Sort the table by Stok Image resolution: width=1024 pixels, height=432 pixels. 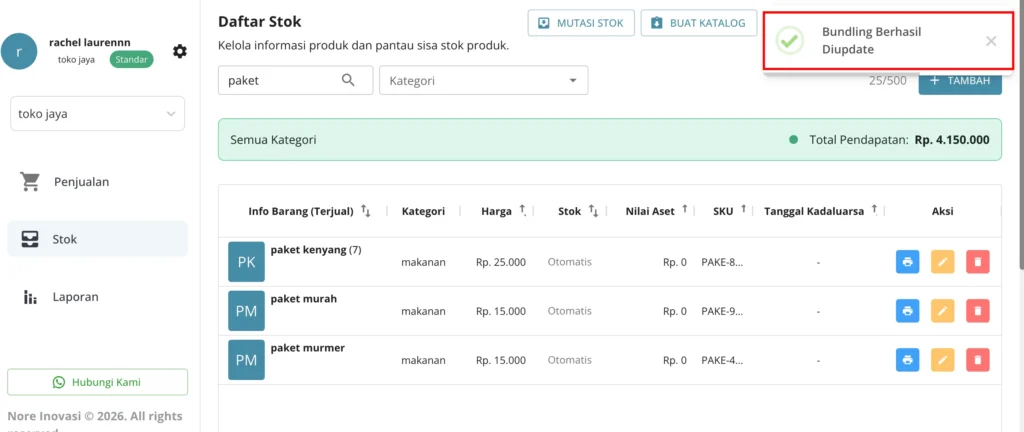578,211
